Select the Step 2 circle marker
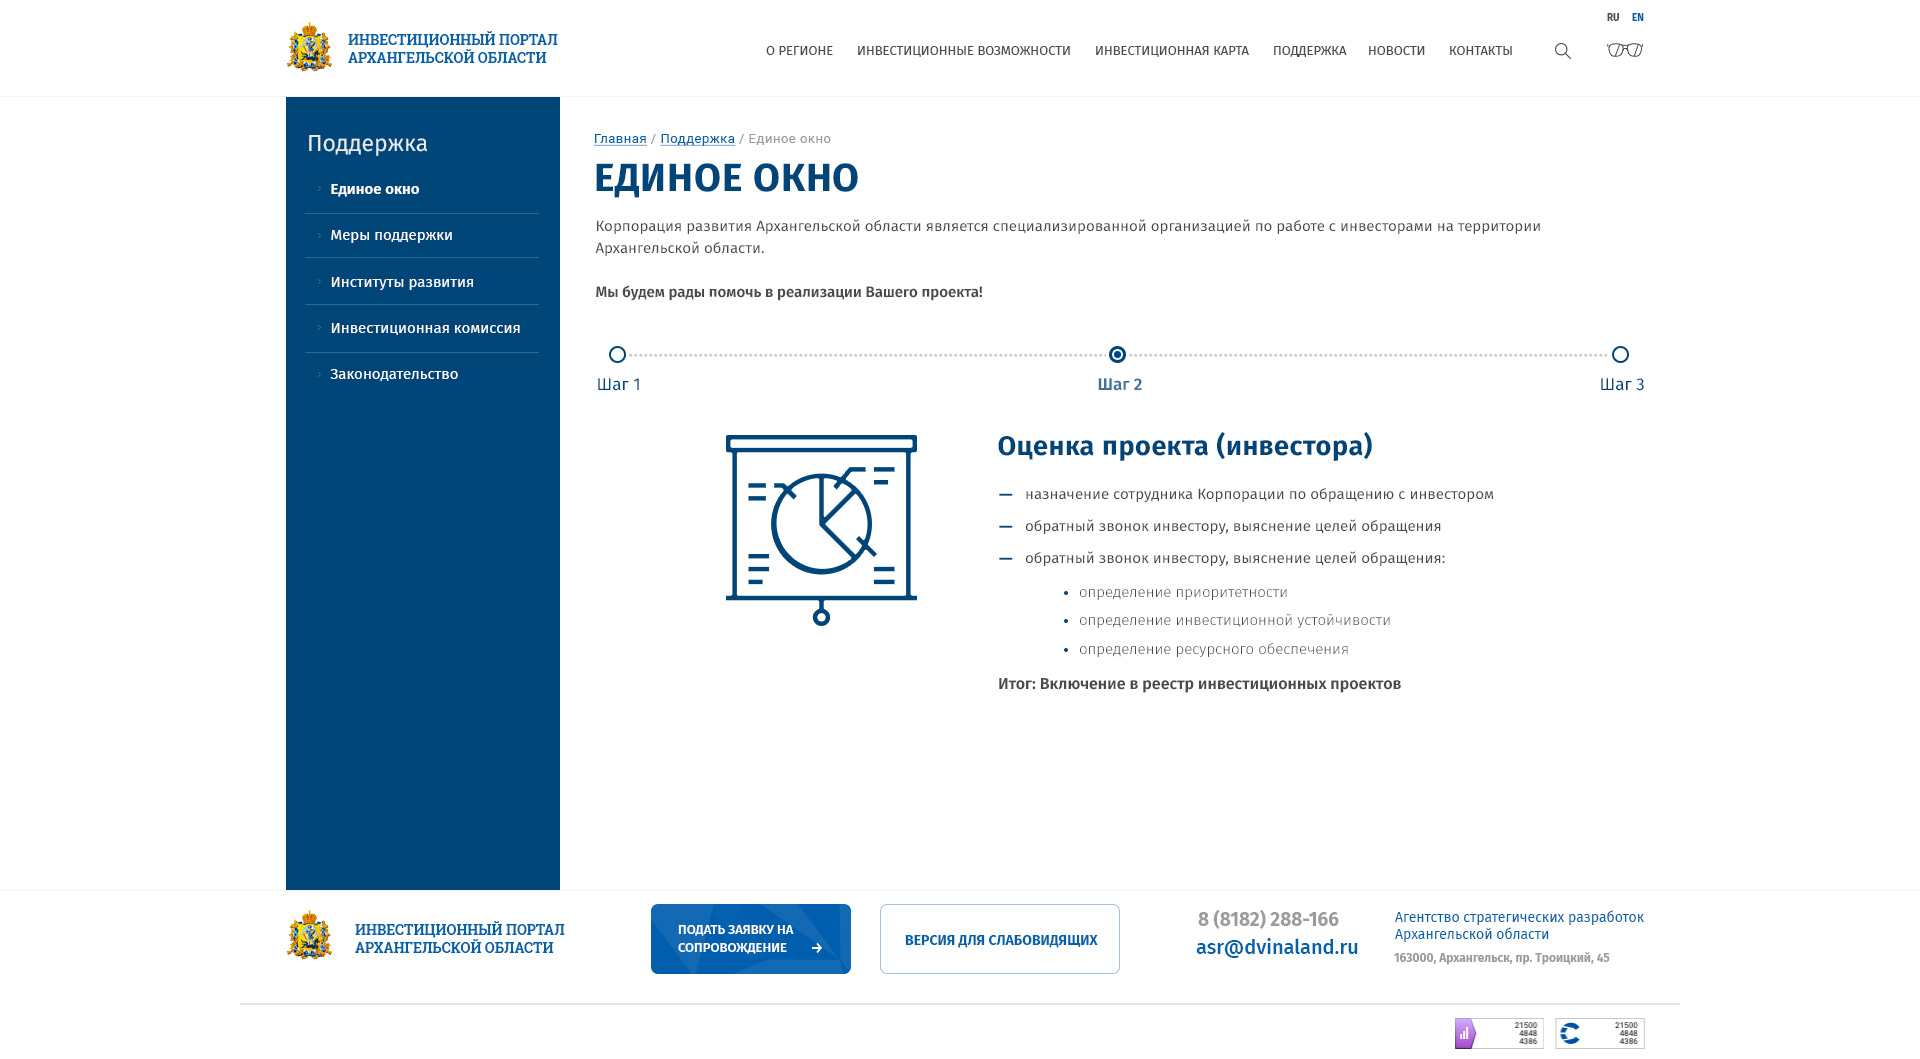Screen dimensions: 1920x1059 (1118, 355)
